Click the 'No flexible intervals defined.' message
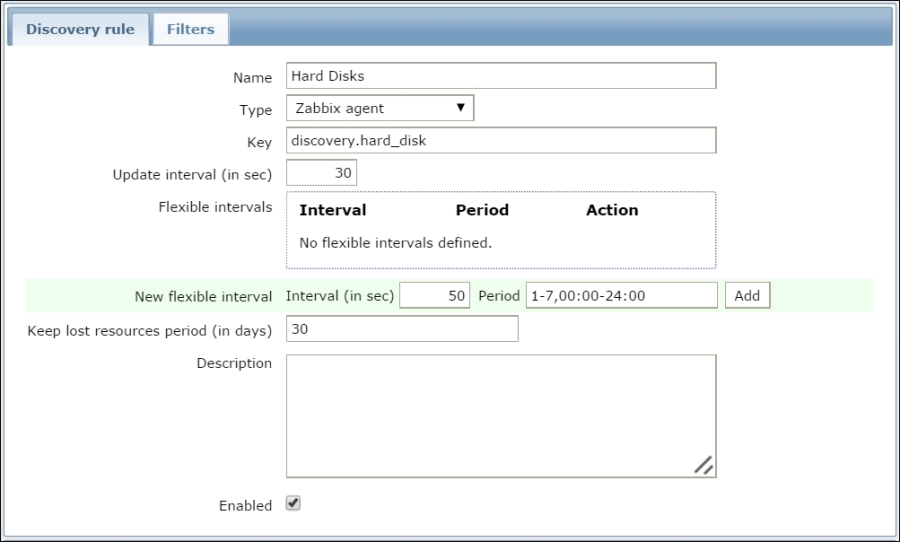The image size is (900, 542). tap(396, 242)
